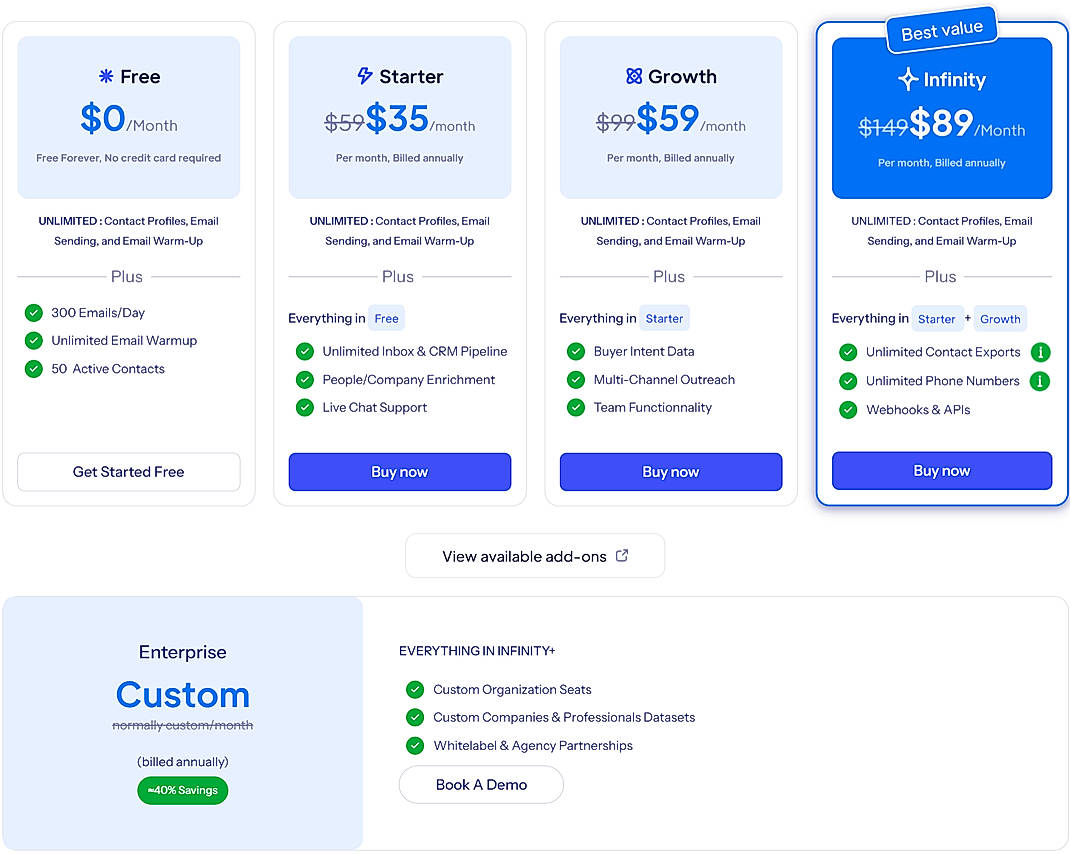Click the 'Webhooks & APIs' feature text
The width and height of the screenshot is (1070, 854).
[918, 410]
